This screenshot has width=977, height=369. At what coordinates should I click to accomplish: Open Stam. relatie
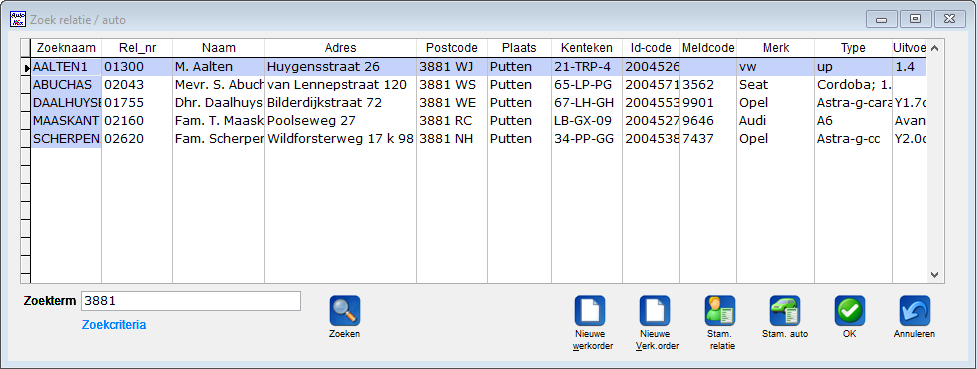point(720,310)
